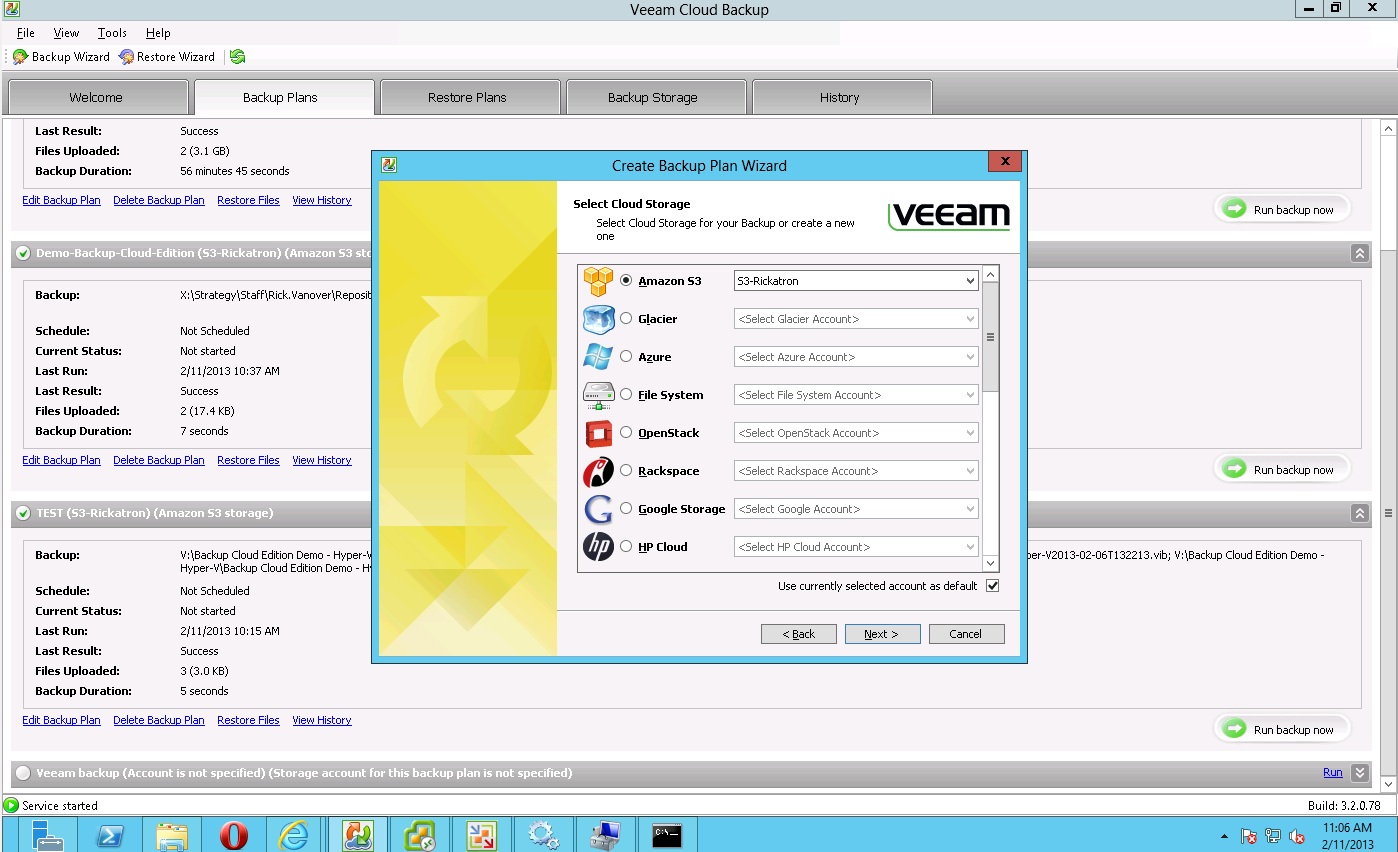Select the Glacier storage radio button
1398x852 pixels.
[x=626, y=319]
